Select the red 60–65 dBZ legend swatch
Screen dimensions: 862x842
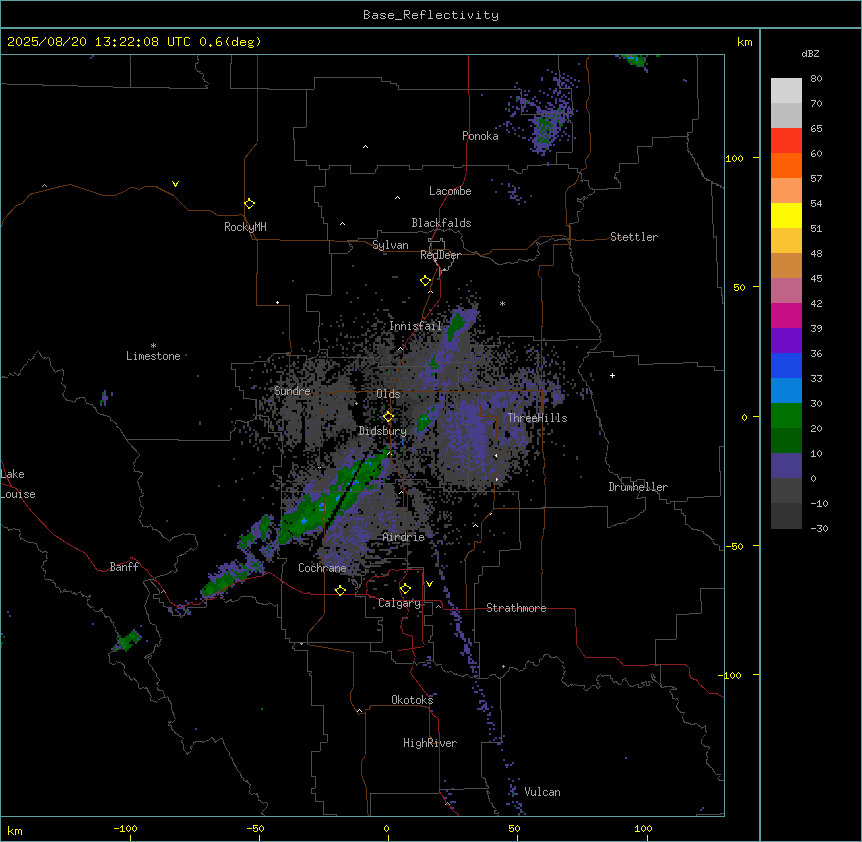[786, 140]
